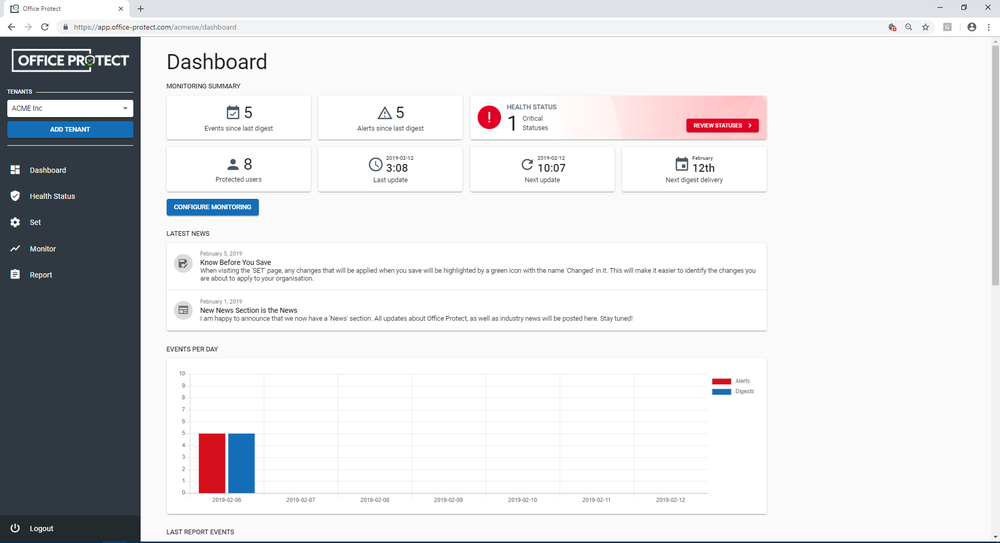Click the browser address bar URL

[155, 27]
